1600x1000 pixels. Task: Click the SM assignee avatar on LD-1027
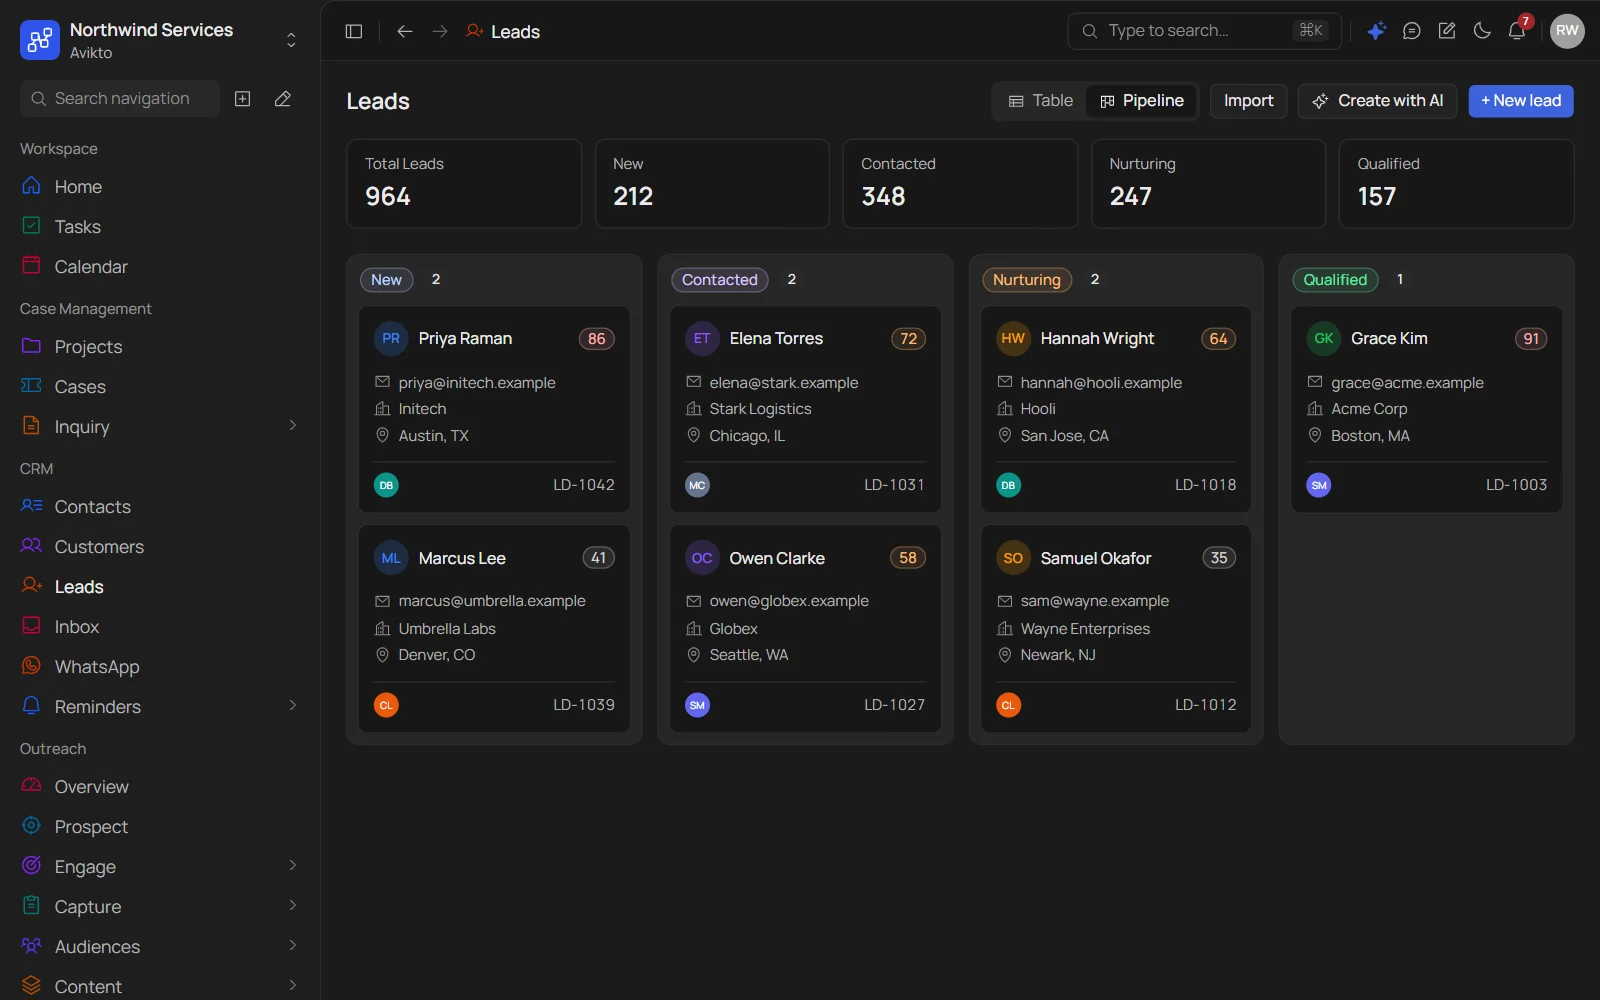point(697,705)
